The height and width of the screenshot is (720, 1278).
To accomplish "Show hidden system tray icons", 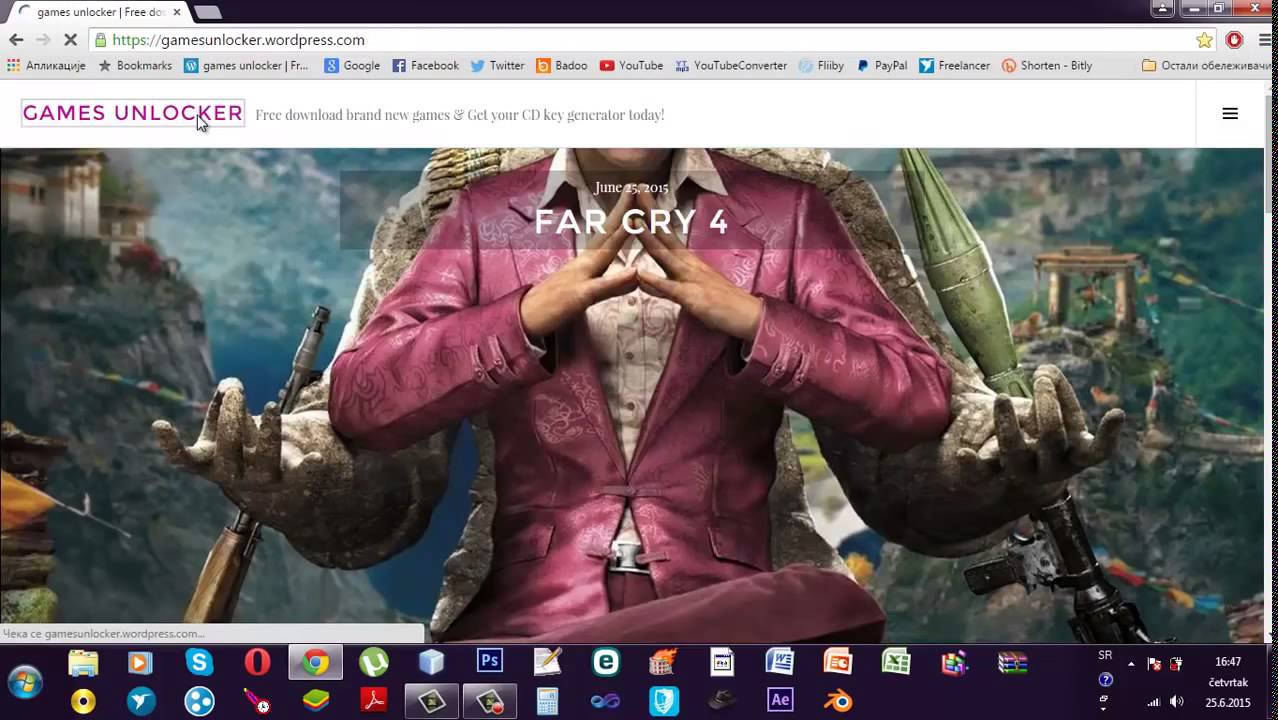I will point(1131,663).
